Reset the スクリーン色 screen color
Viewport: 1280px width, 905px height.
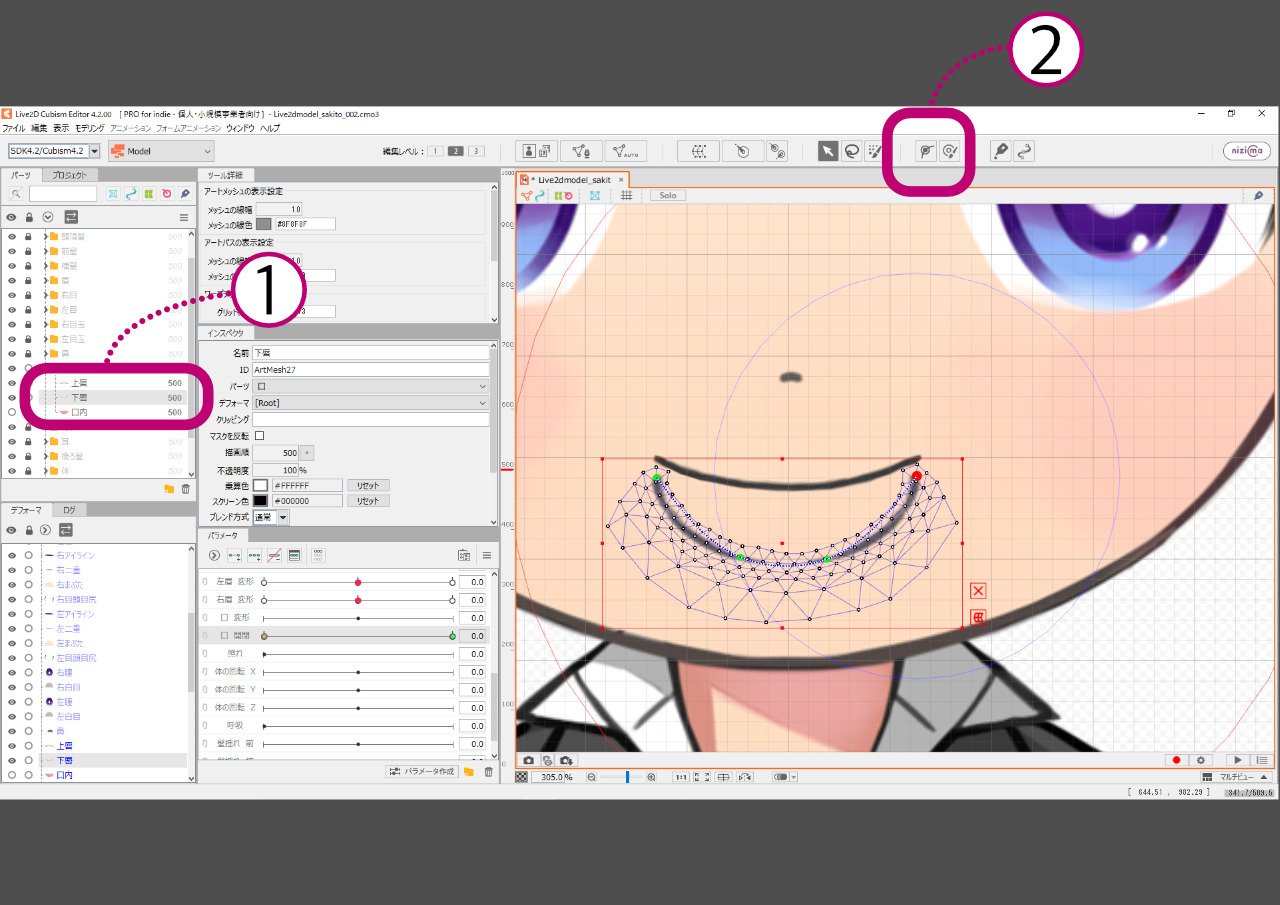[x=368, y=501]
